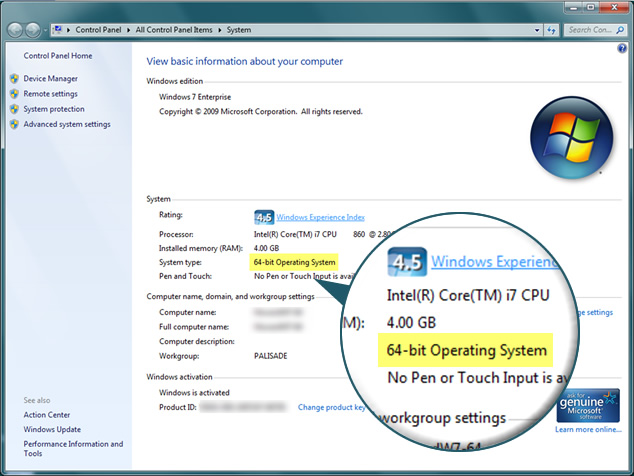Click highlighted 64-bit Operating System text
This screenshot has height=476, width=634.
[x=294, y=262]
